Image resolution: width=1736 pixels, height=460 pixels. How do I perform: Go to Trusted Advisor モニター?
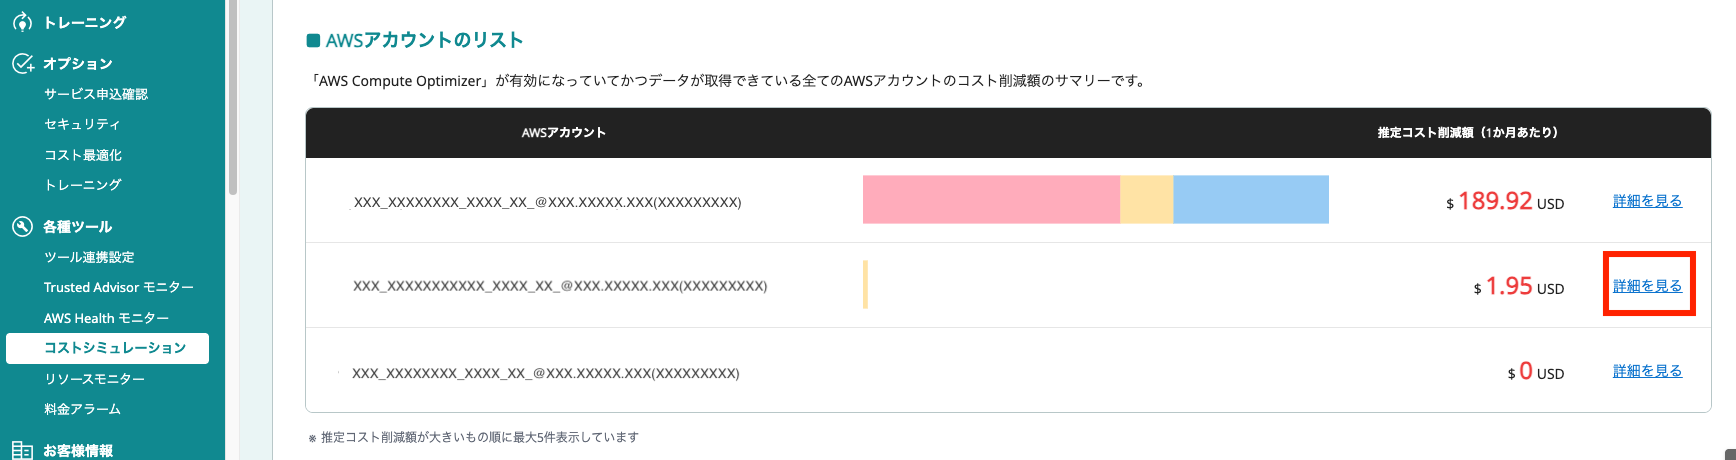point(118,287)
